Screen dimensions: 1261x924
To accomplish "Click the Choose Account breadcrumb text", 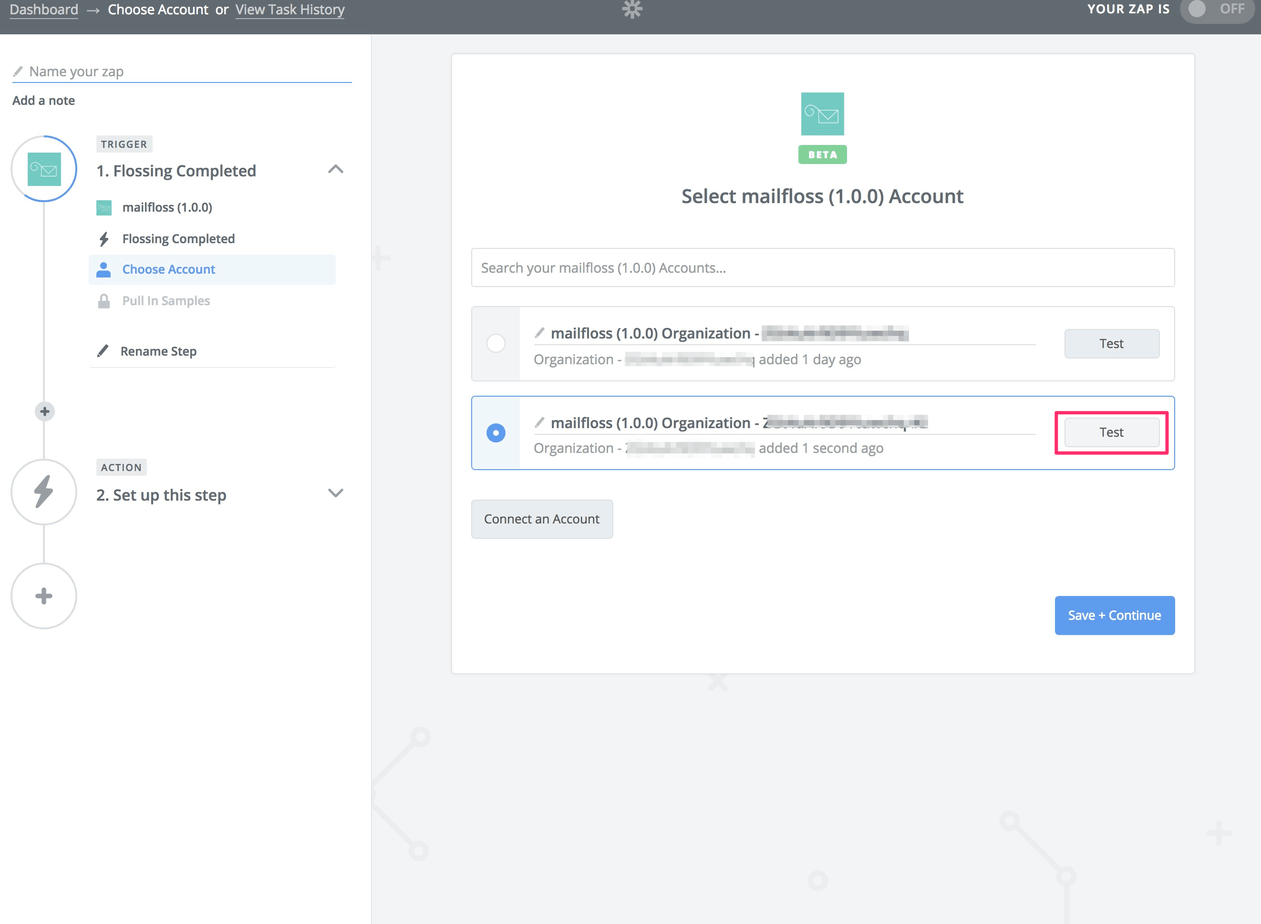I will [158, 10].
